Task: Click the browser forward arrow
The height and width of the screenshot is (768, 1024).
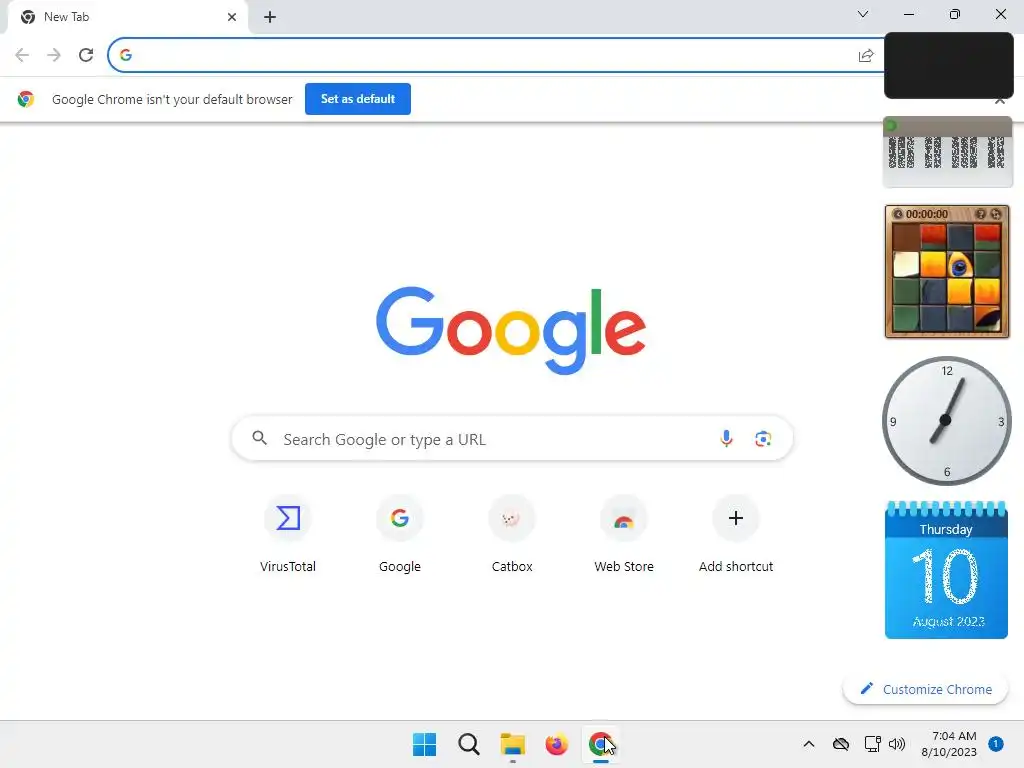Action: (54, 55)
